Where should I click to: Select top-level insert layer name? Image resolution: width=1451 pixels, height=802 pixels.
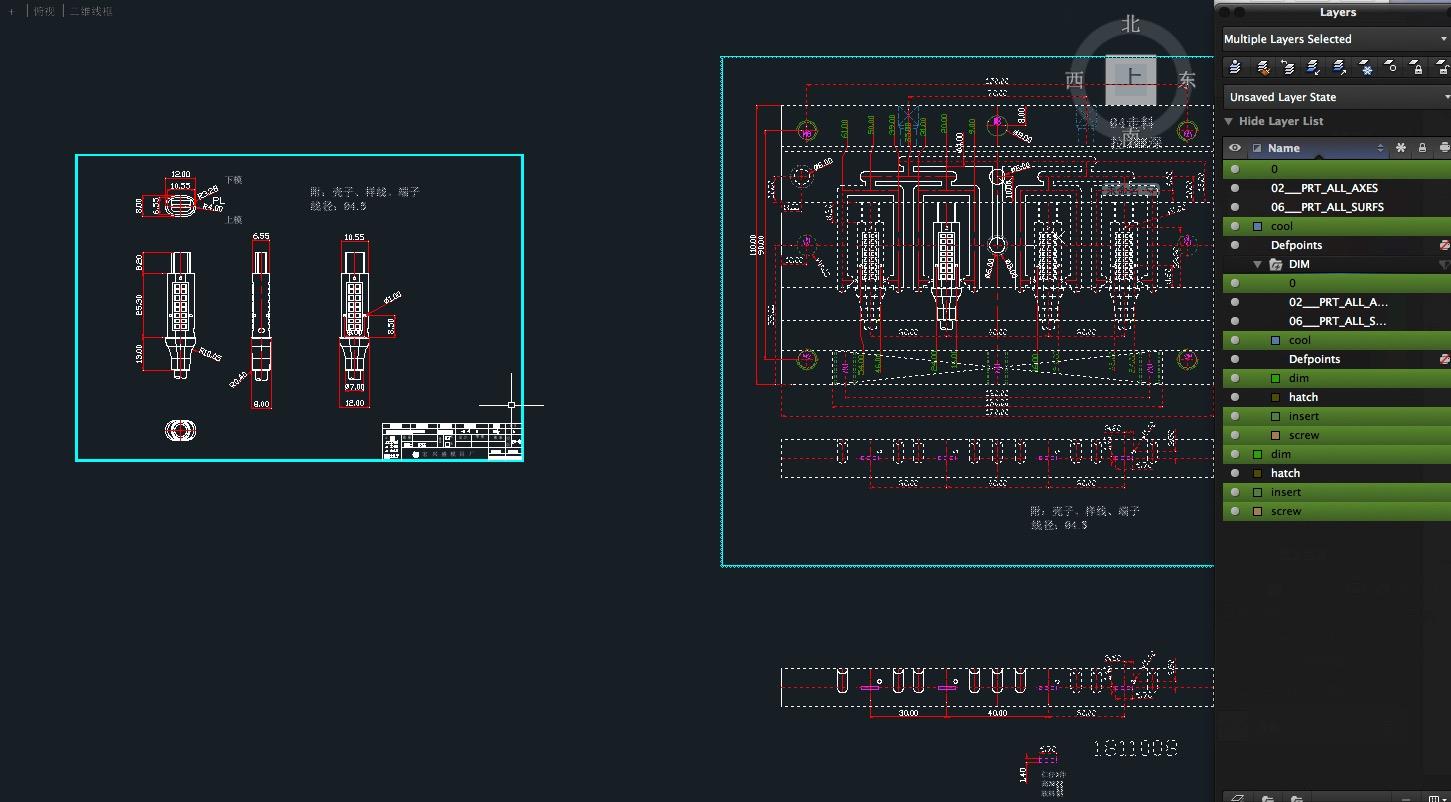[x=1286, y=492]
